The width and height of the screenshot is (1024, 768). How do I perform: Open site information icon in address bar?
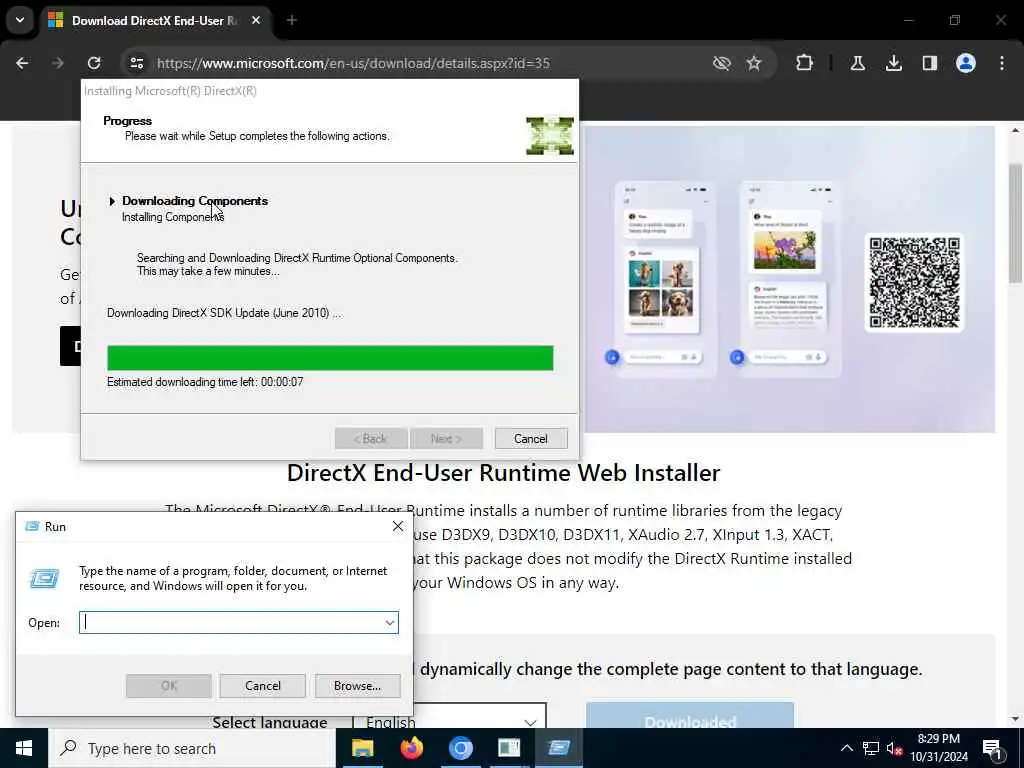pos(136,63)
